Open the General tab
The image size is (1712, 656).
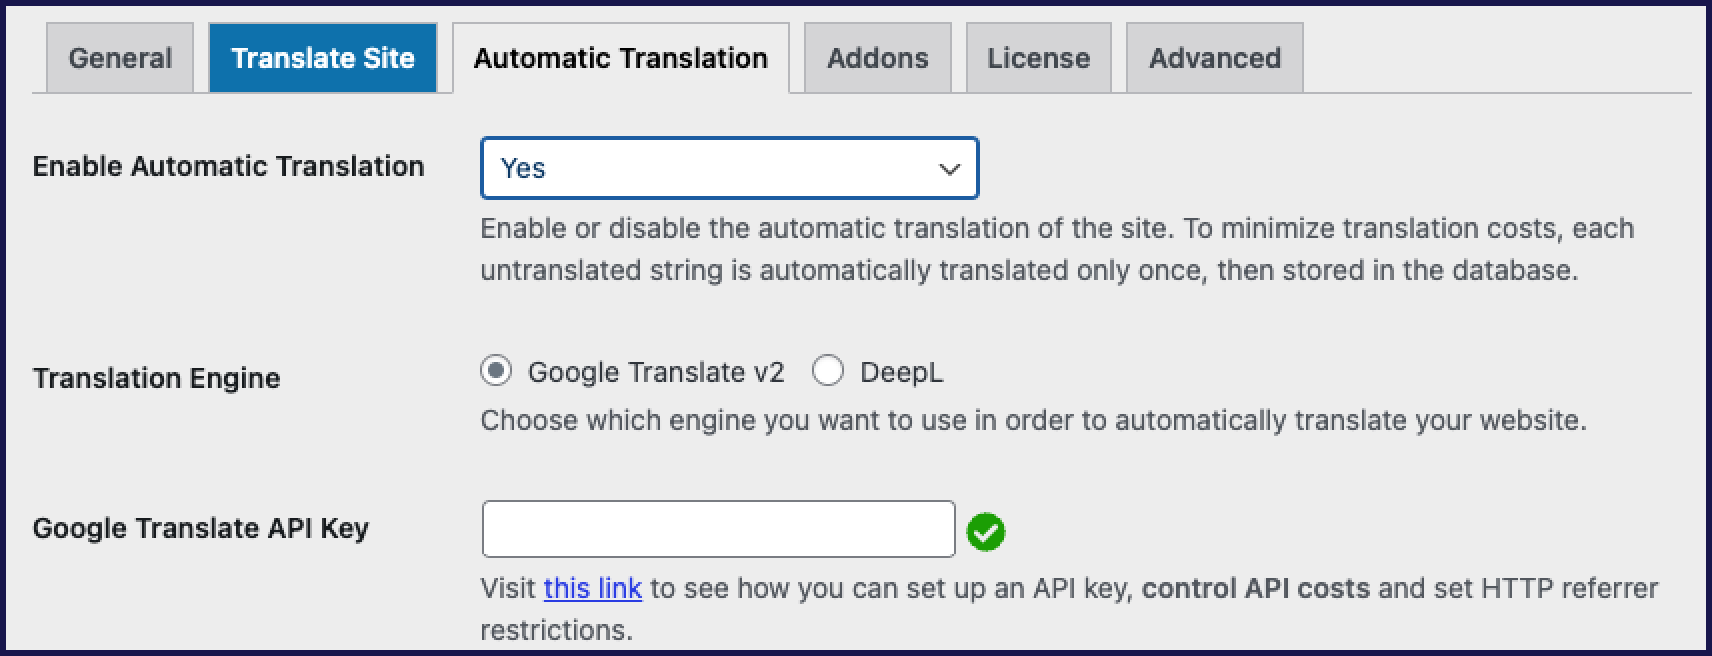tap(120, 58)
